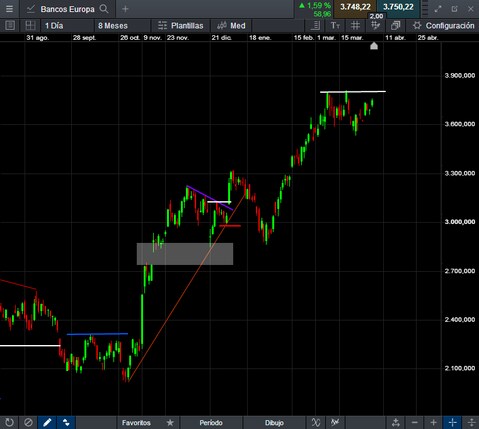479x429 pixels.
Task: Click the pencil drawing tool
Action: click(x=47, y=422)
